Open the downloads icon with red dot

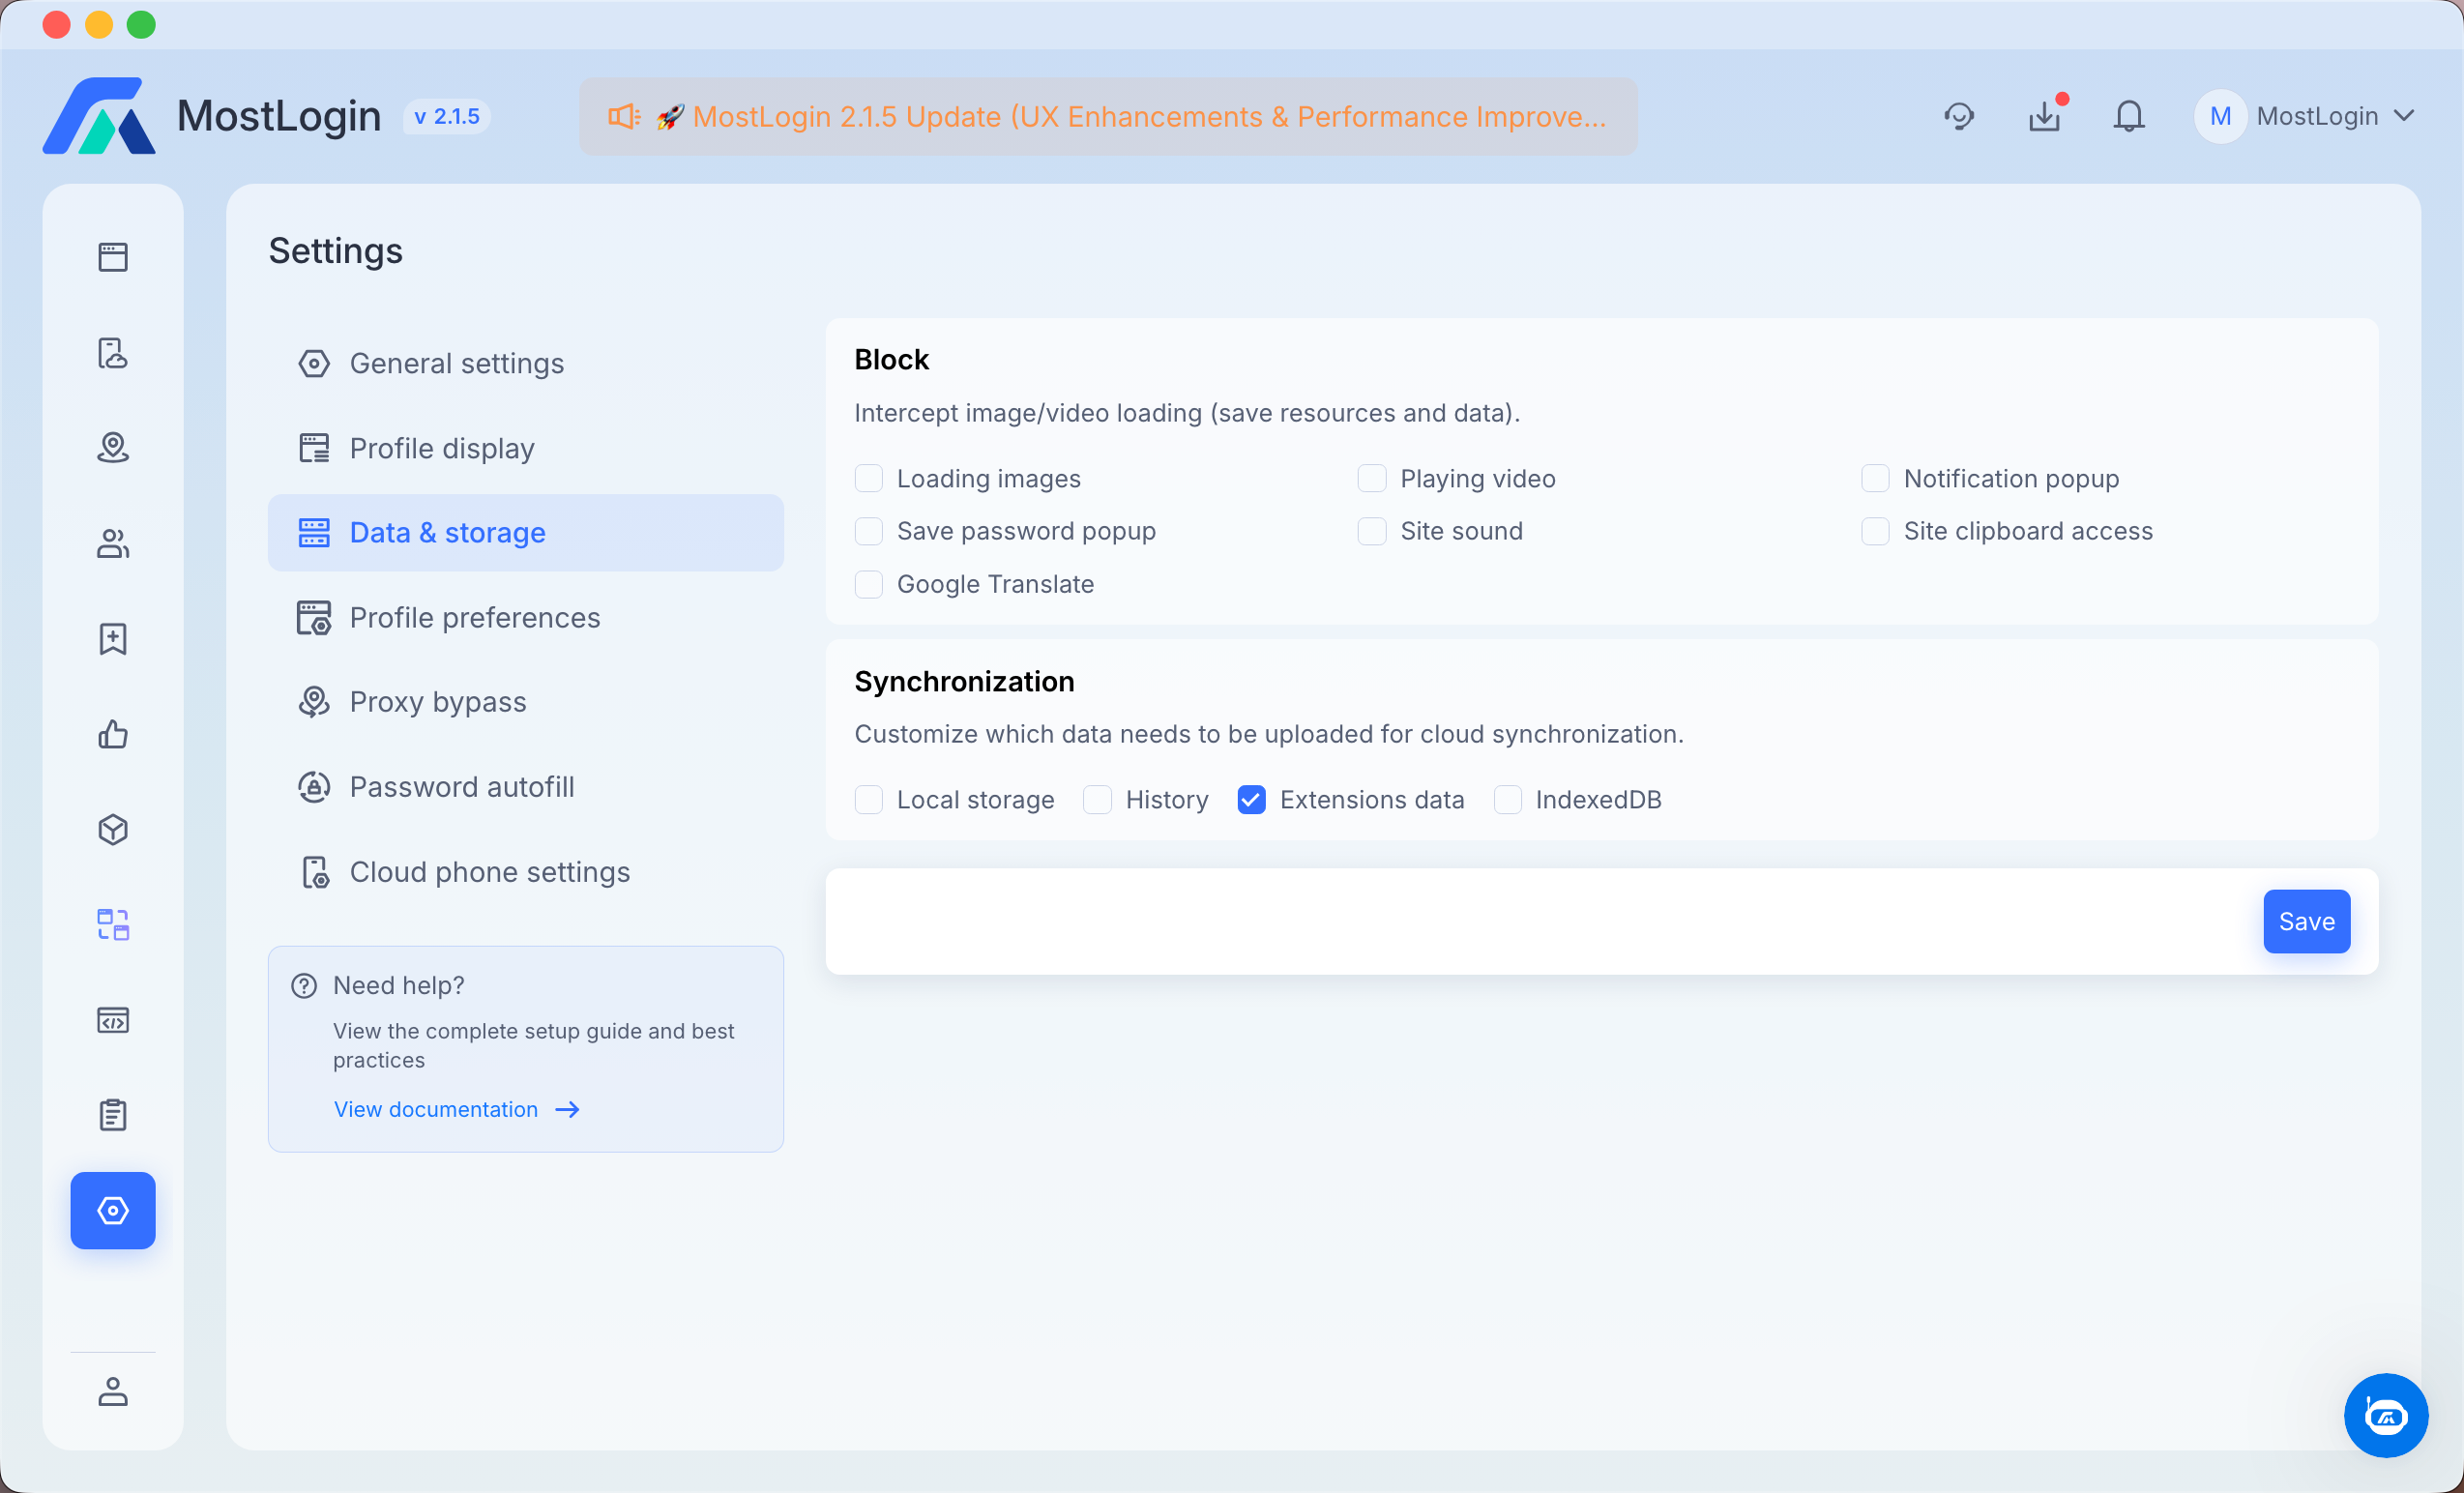[2045, 116]
